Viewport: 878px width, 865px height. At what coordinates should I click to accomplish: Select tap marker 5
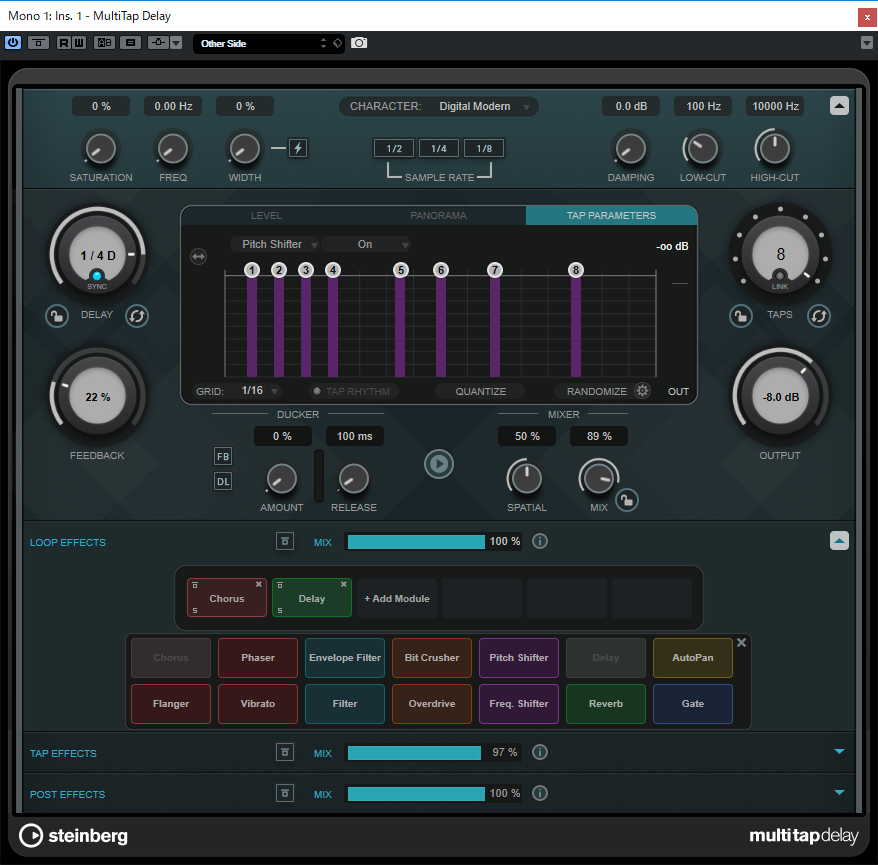point(400,270)
